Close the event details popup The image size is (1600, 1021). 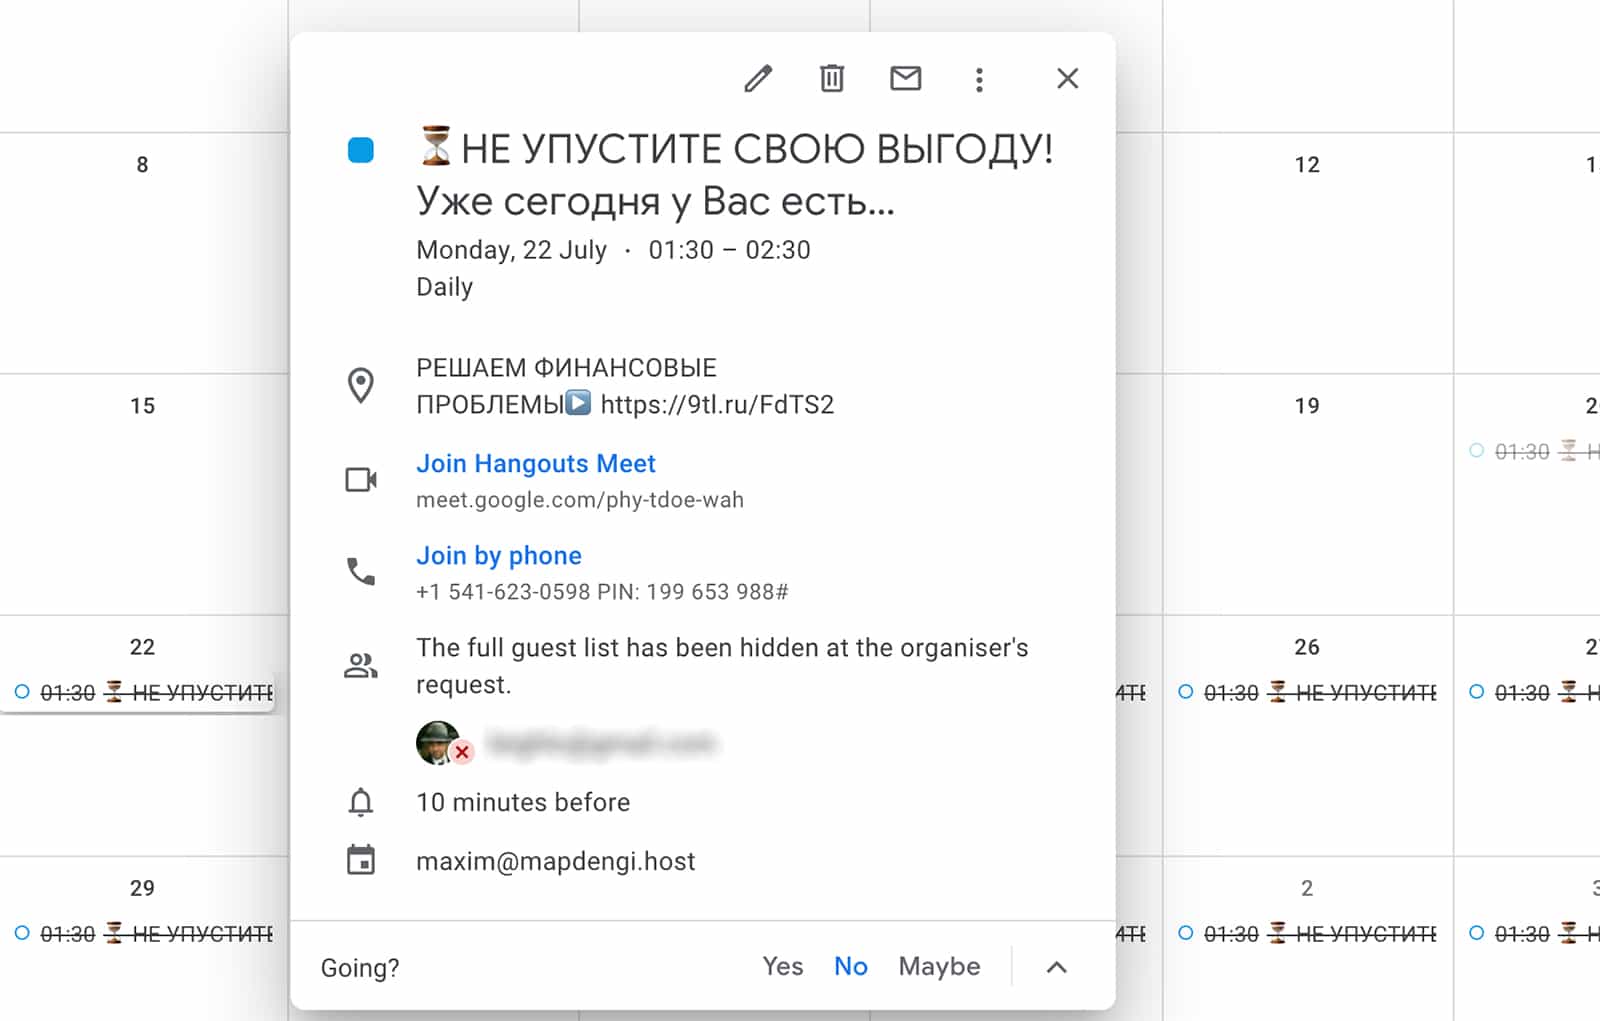[x=1067, y=79]
